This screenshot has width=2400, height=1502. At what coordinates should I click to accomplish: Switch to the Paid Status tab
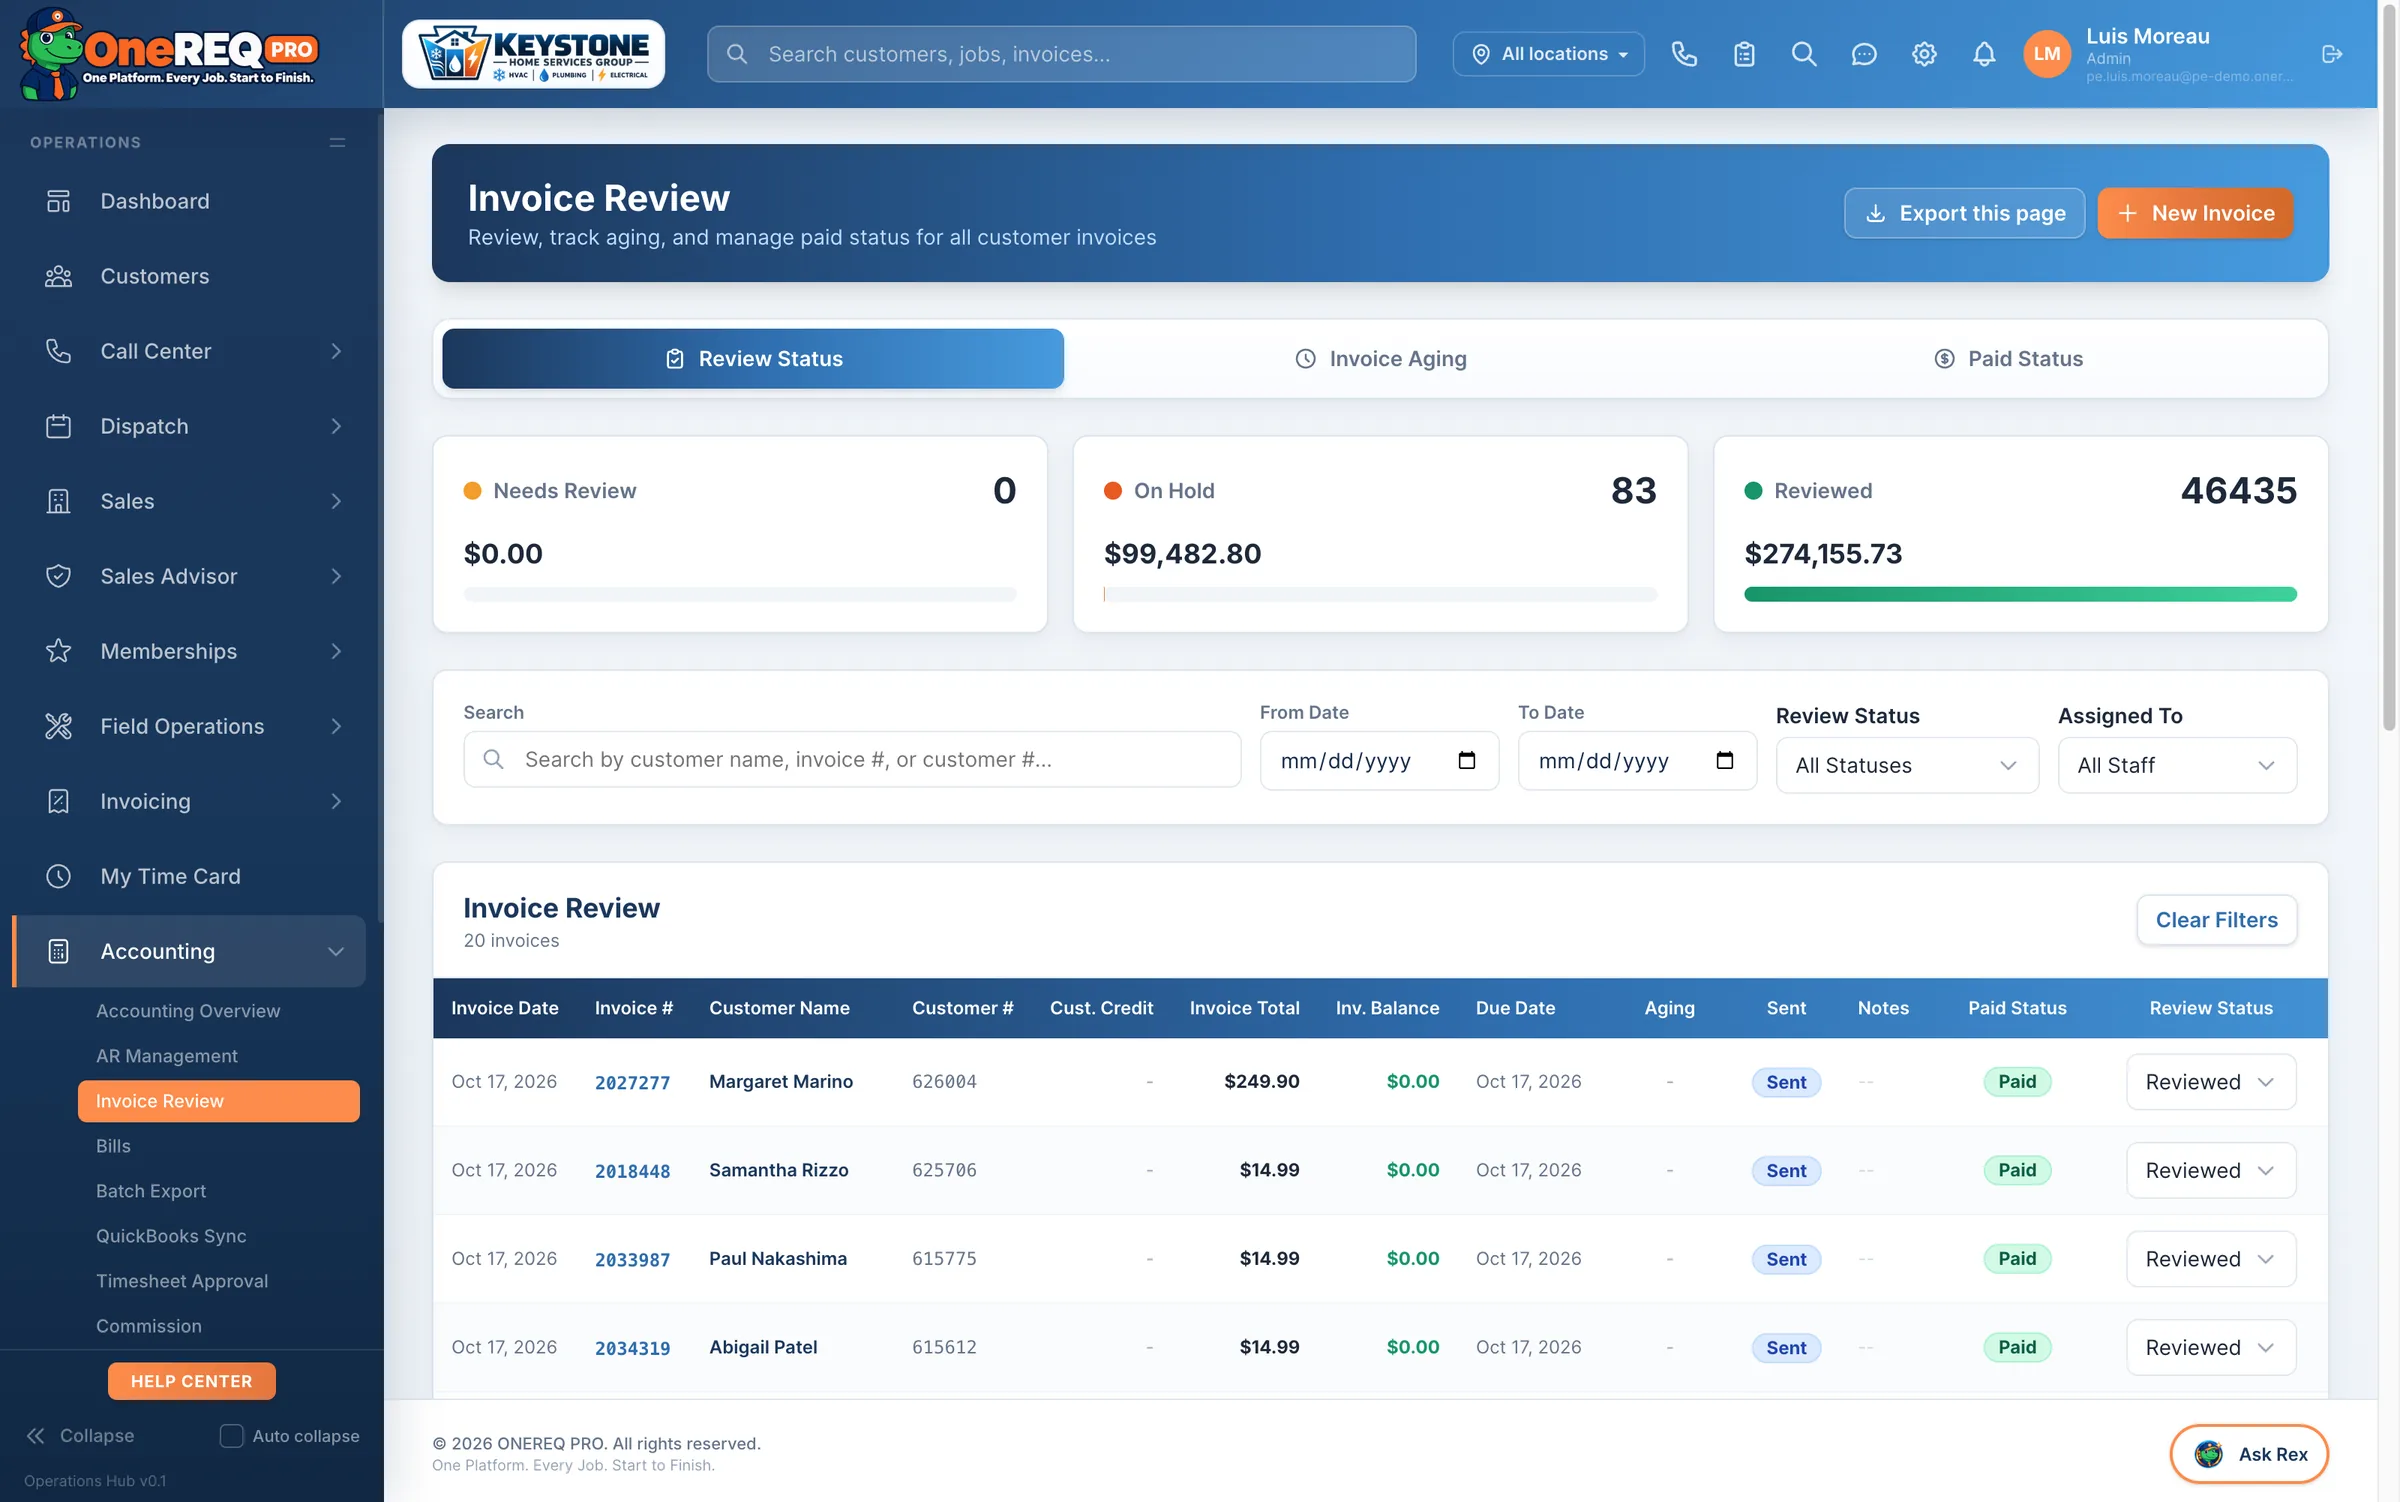click(2008, 359)
